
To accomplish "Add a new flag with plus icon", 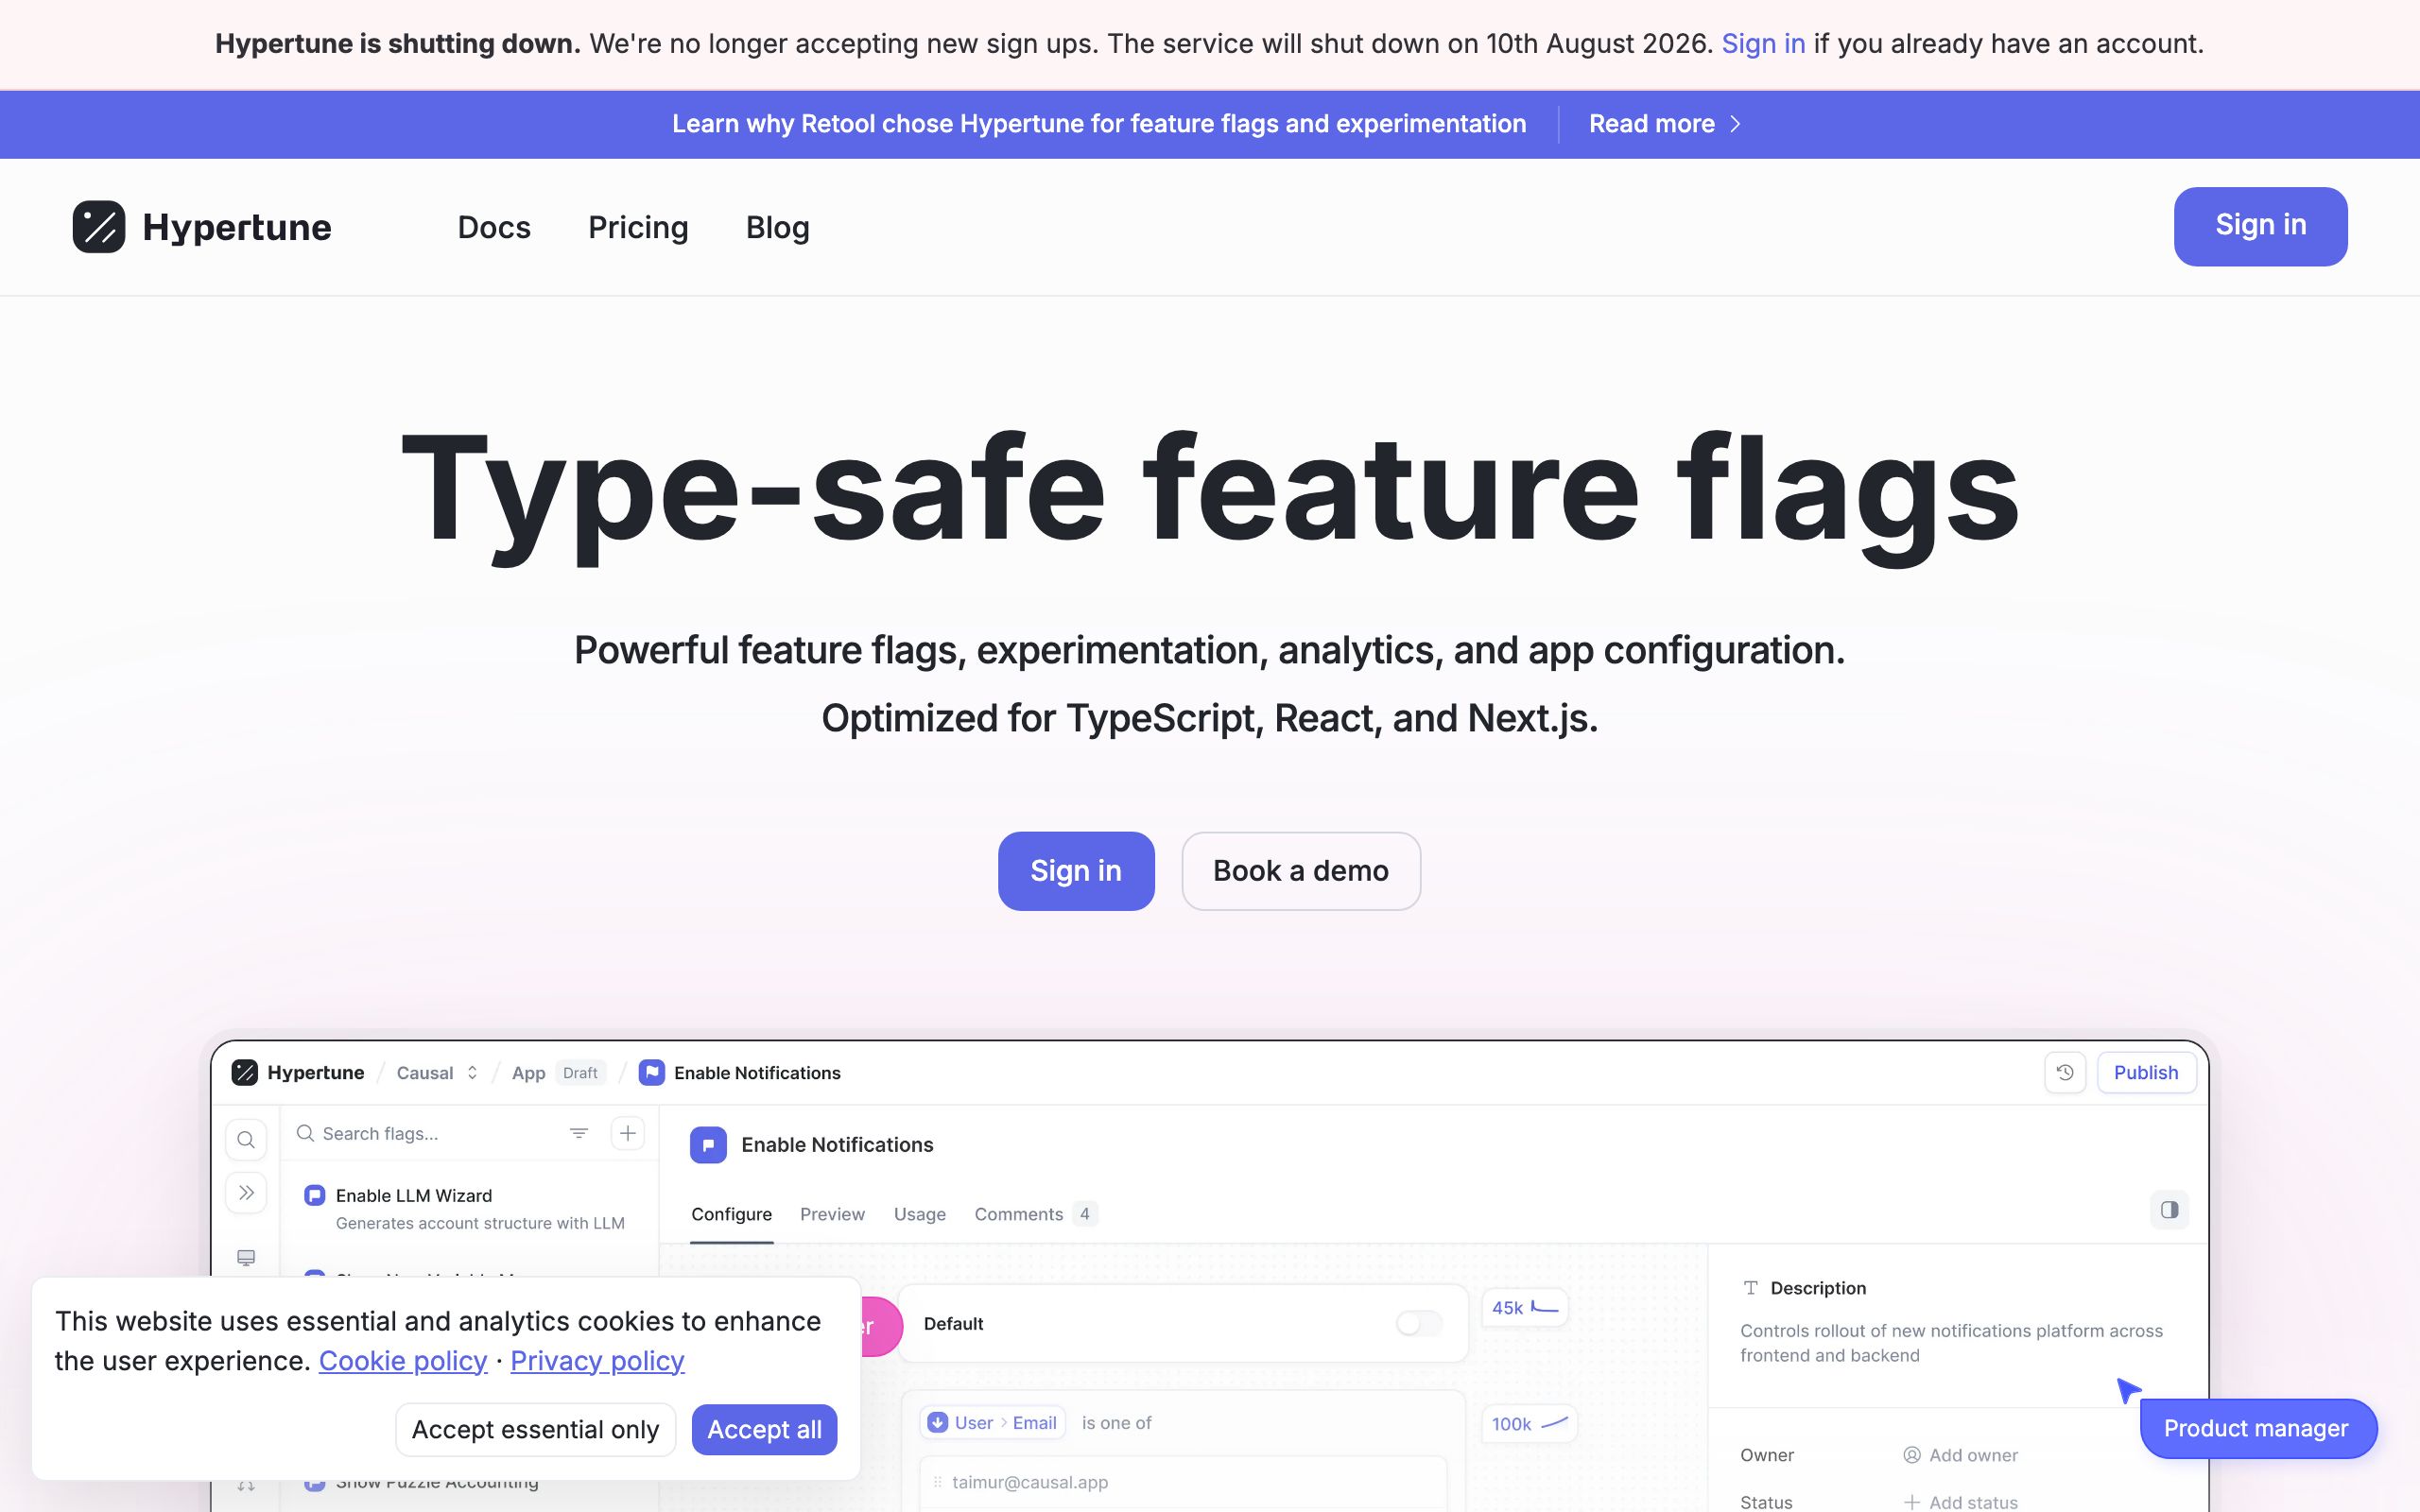I will click(x=628, y=1133).
